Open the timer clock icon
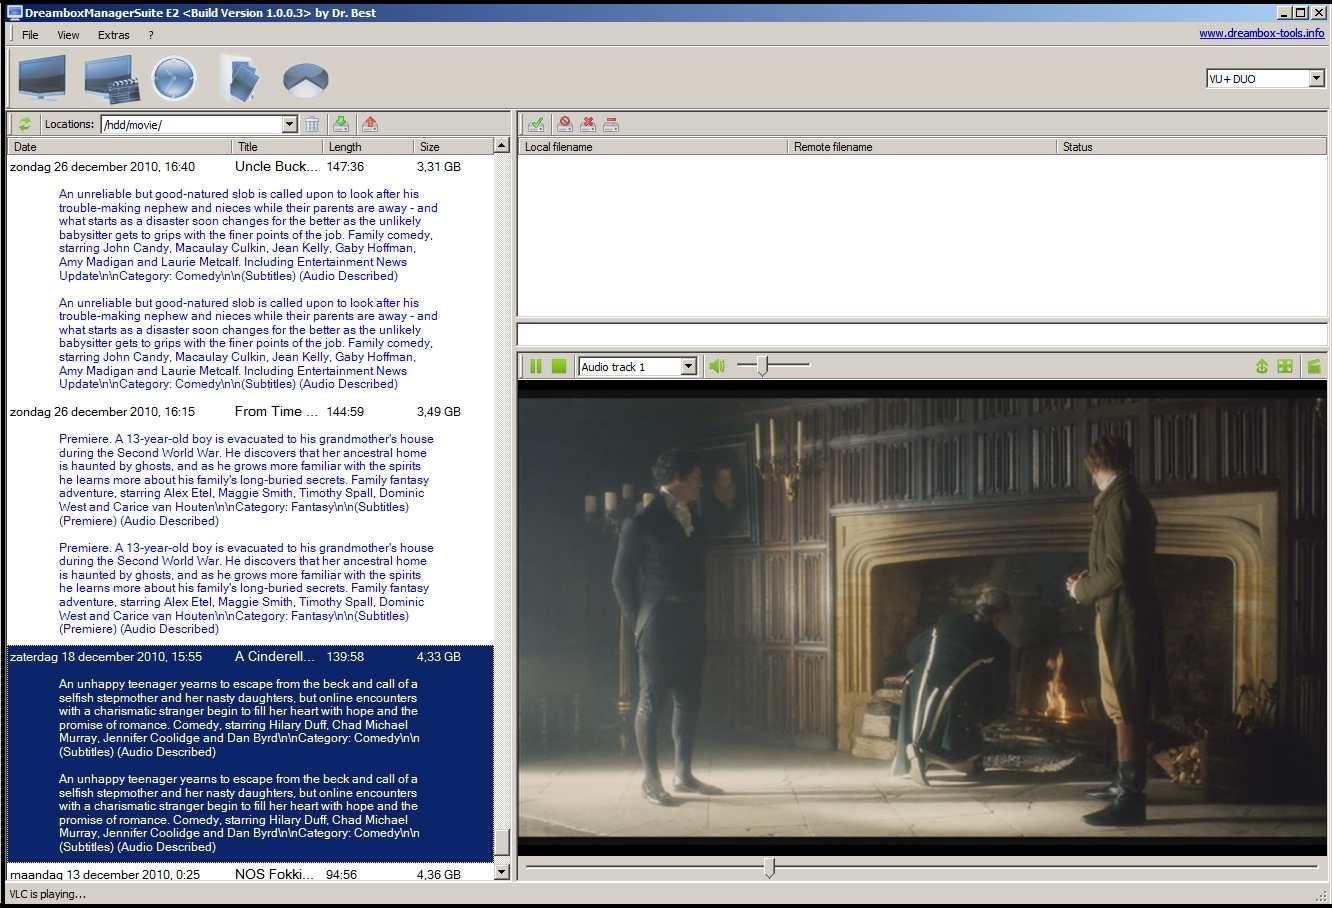 [x=174, y=78]
